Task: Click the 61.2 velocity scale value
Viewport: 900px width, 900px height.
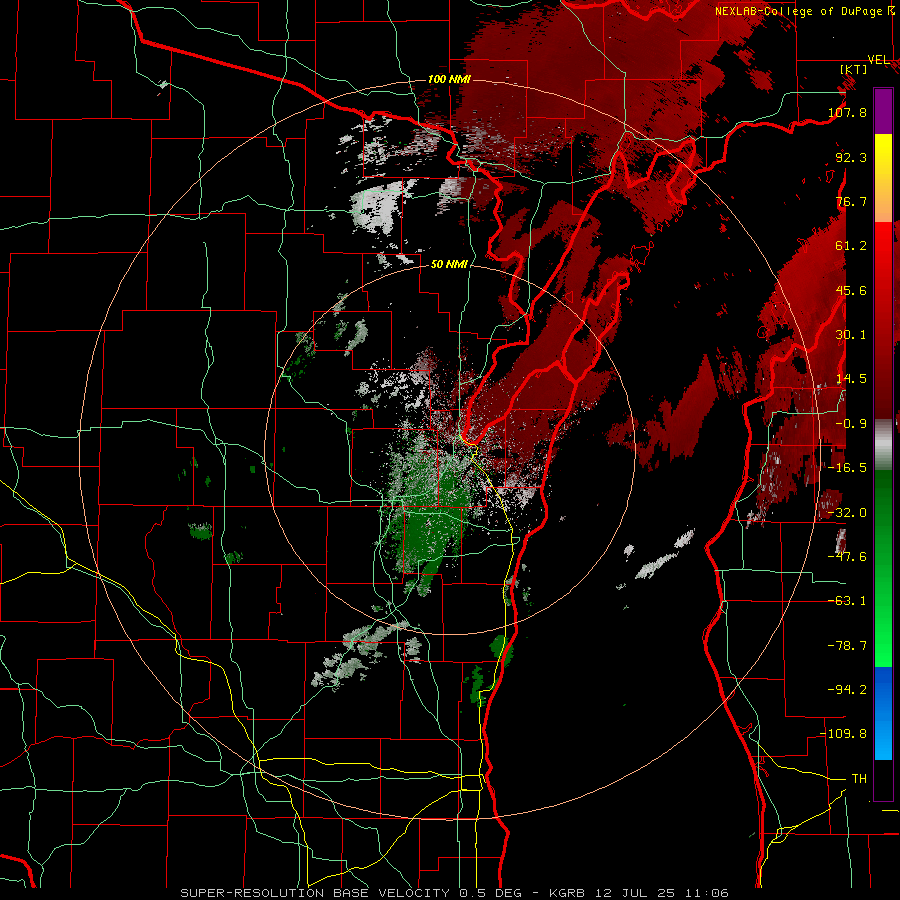Action: [851, 246]
